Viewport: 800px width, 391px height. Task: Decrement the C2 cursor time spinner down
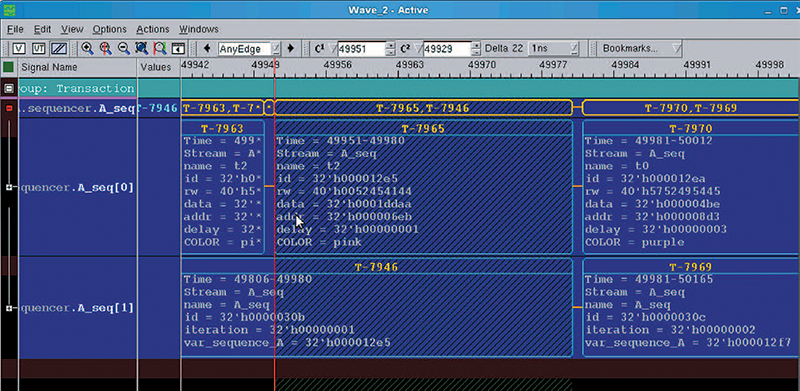(476, 53)
